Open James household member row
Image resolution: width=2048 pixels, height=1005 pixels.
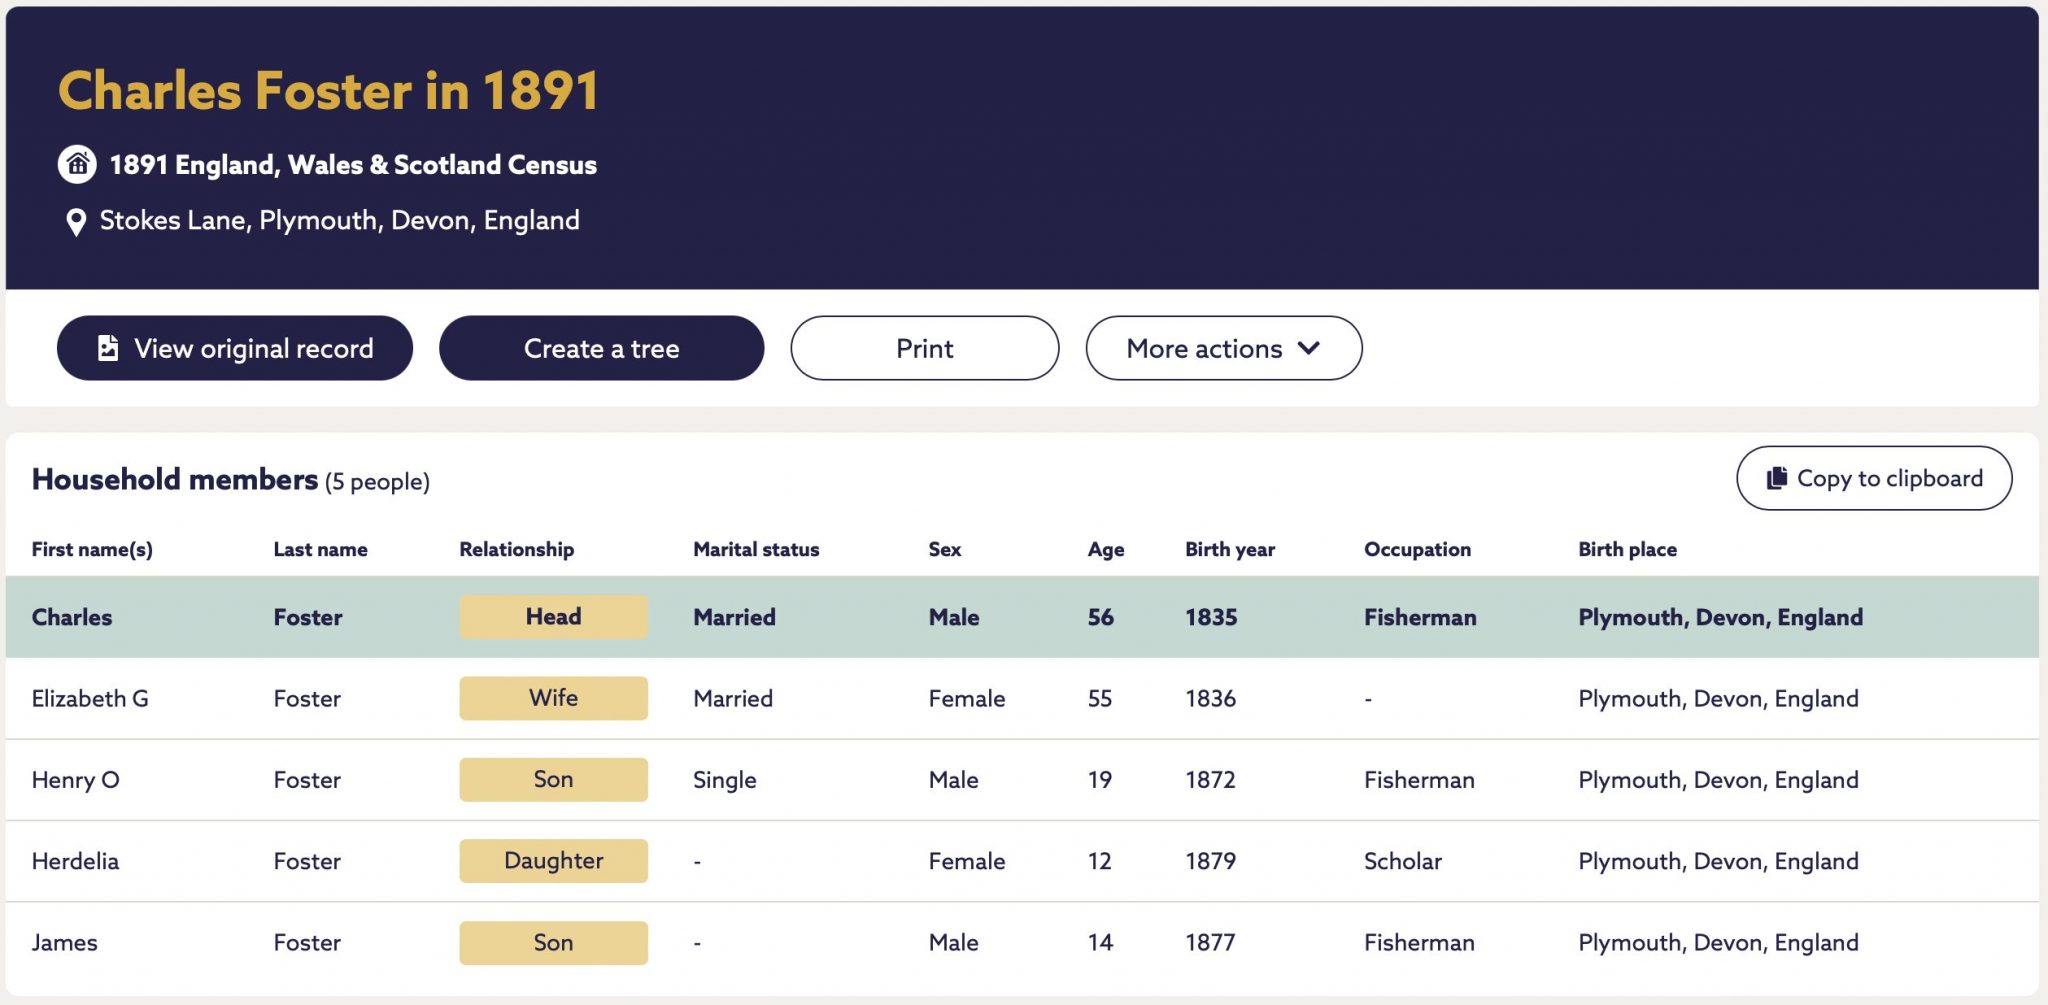[1022, 943]
